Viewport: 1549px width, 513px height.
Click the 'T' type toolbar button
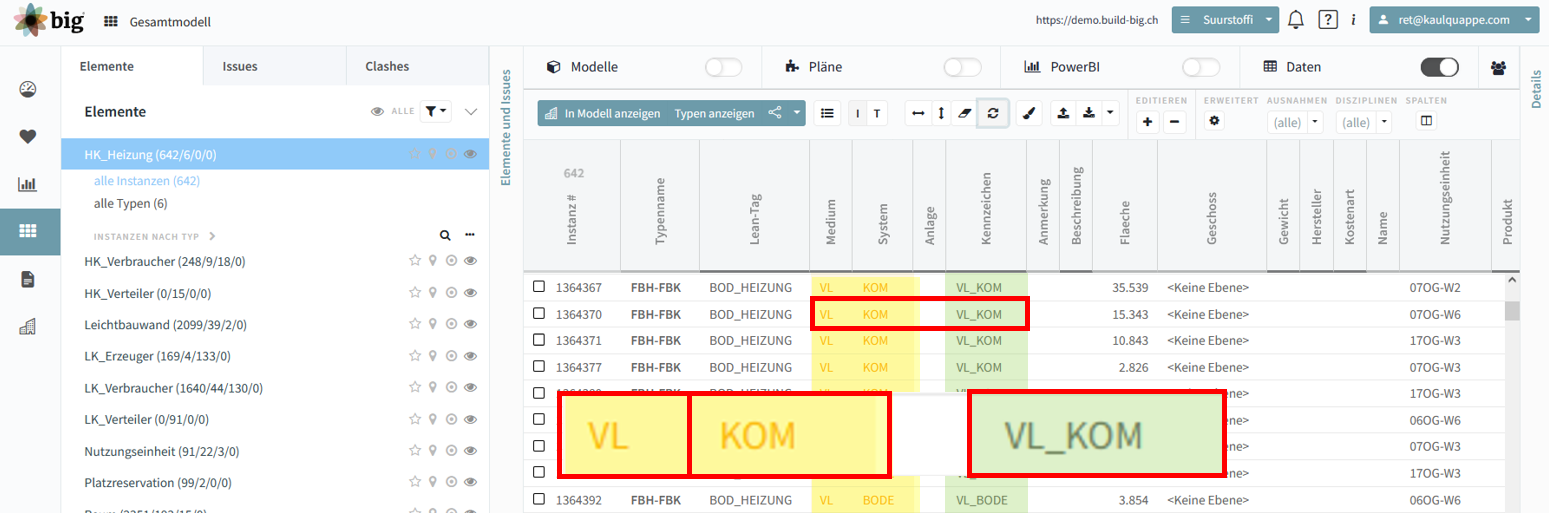877,114
